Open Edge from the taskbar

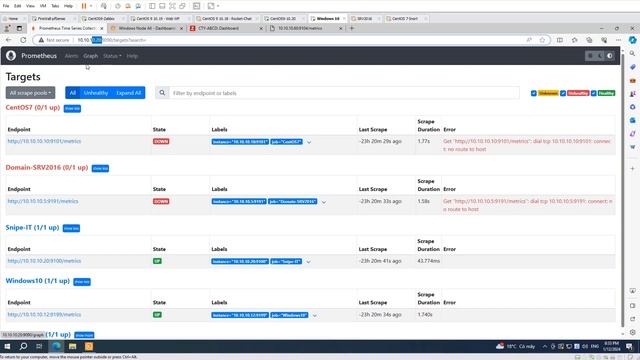(x=56, y=346)
